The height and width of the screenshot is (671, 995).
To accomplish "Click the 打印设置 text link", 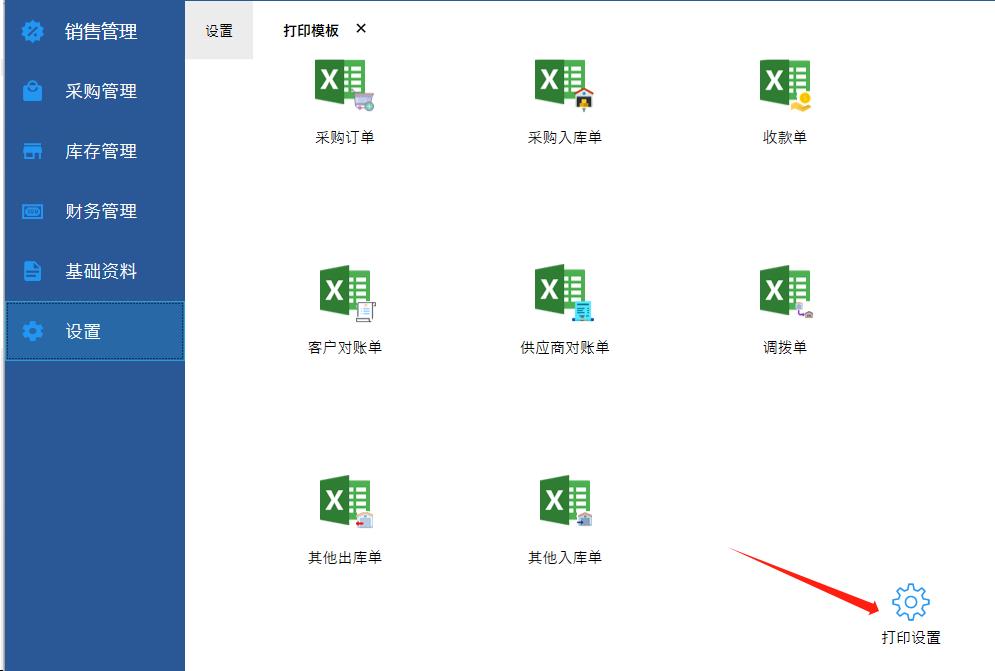I will [911, 637].
